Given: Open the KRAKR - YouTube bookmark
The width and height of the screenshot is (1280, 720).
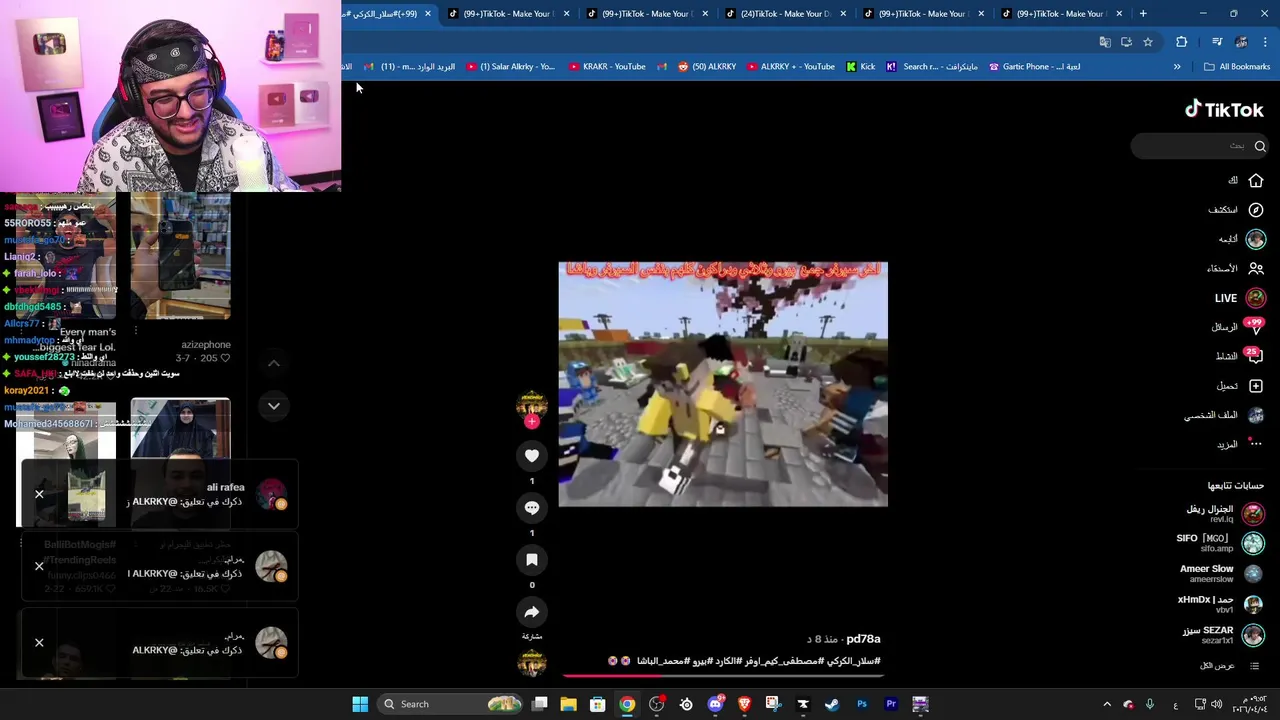Looking at the screenshot, I should 607,67.
